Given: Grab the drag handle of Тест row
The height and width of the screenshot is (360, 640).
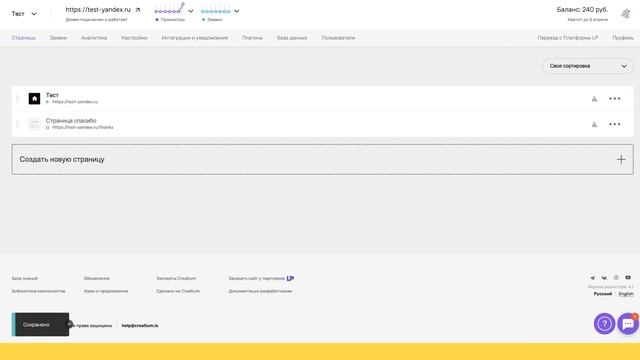Looking at the screenshot, I should pyautogui.click(x=18, y=98).
